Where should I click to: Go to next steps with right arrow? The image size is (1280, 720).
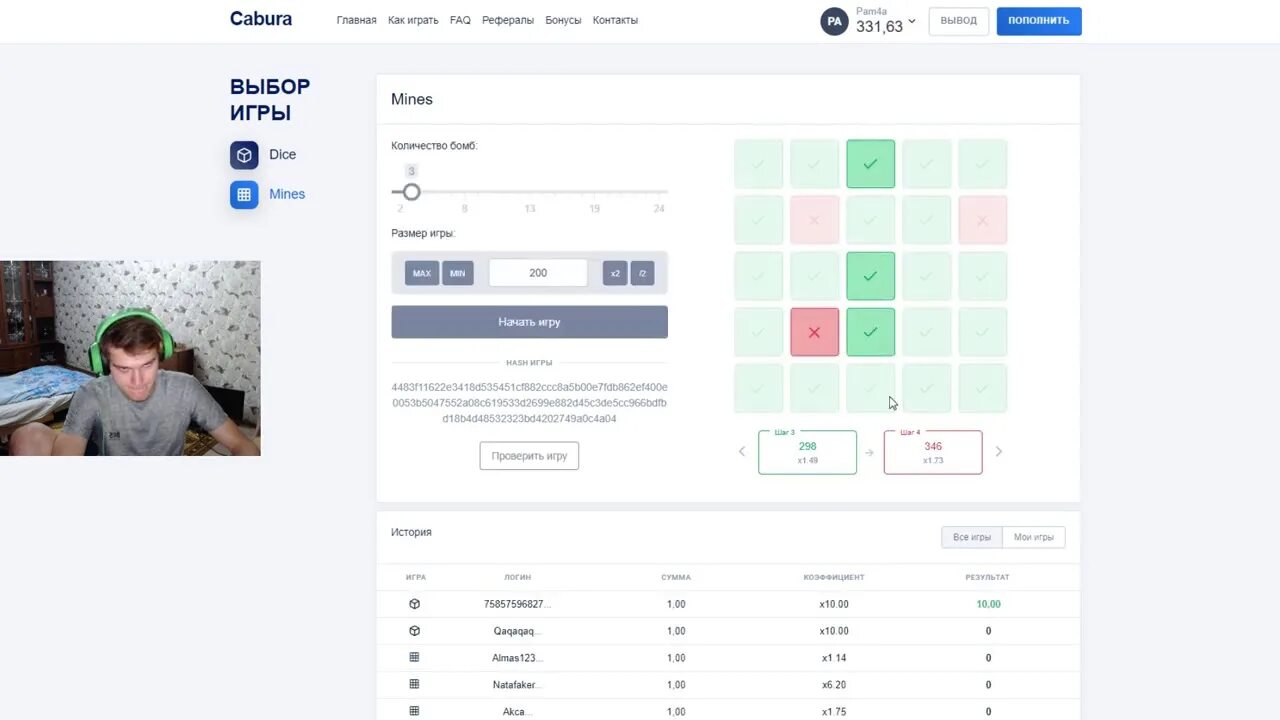tap(998, 452)
